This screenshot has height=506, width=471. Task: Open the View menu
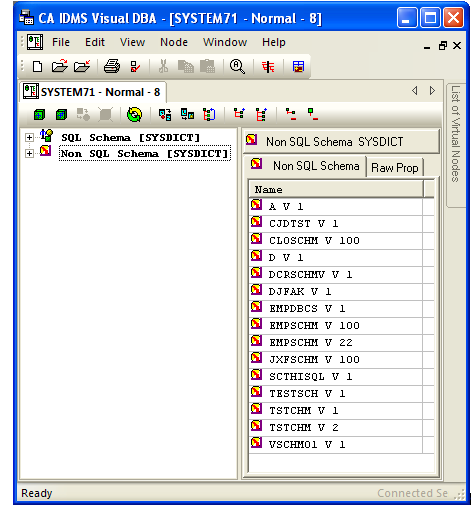tap(132, 42)
